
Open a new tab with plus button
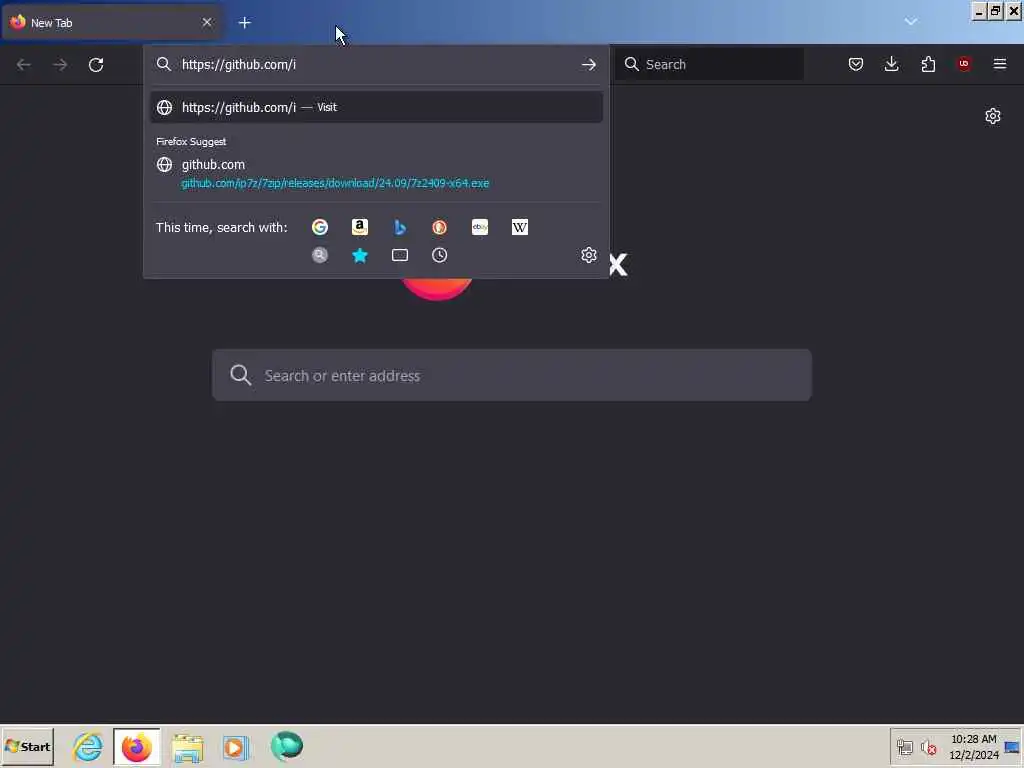[244, 23]
